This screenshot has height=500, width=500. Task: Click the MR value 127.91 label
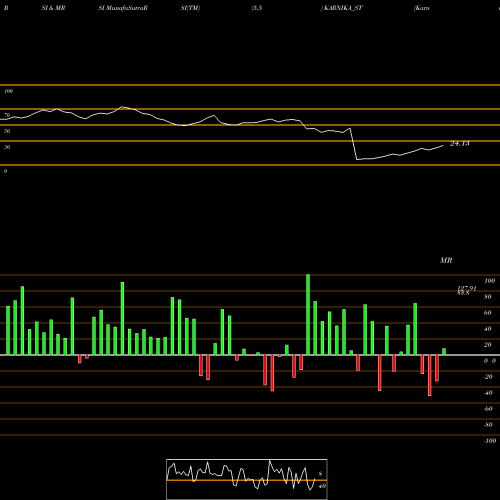467,288
